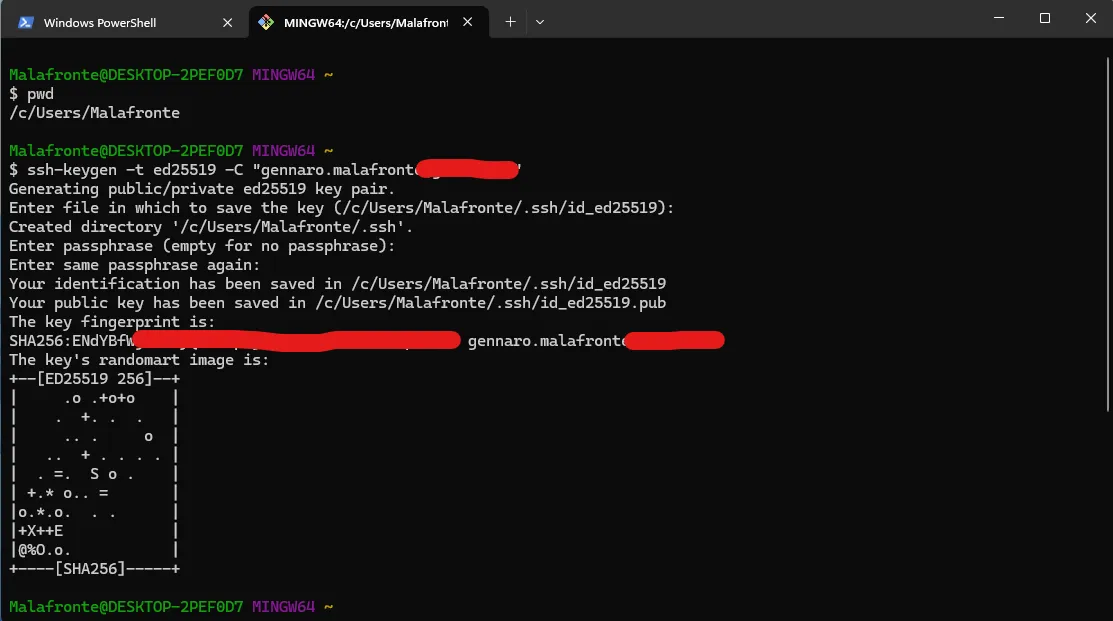Viewport: 1113px width, 621px height.
Task: Click the [SHA256] randomart footer line
Action: coord(94,568)
